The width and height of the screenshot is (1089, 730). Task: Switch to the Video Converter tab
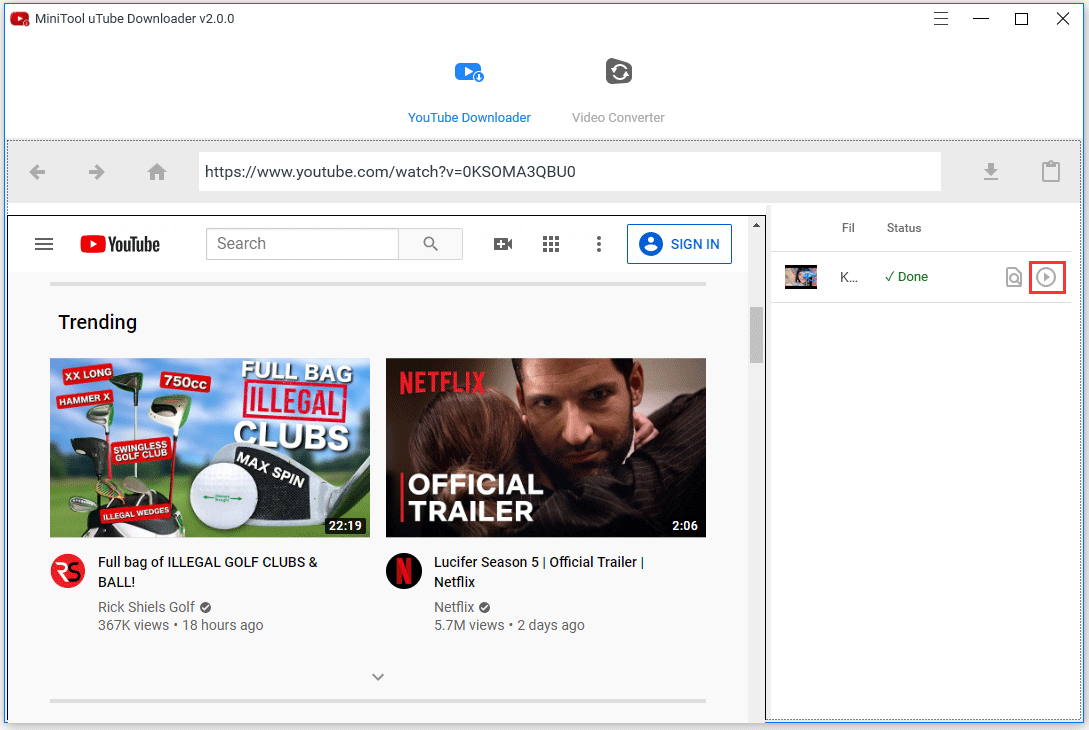pyautogui.click(x=618, y=92)
